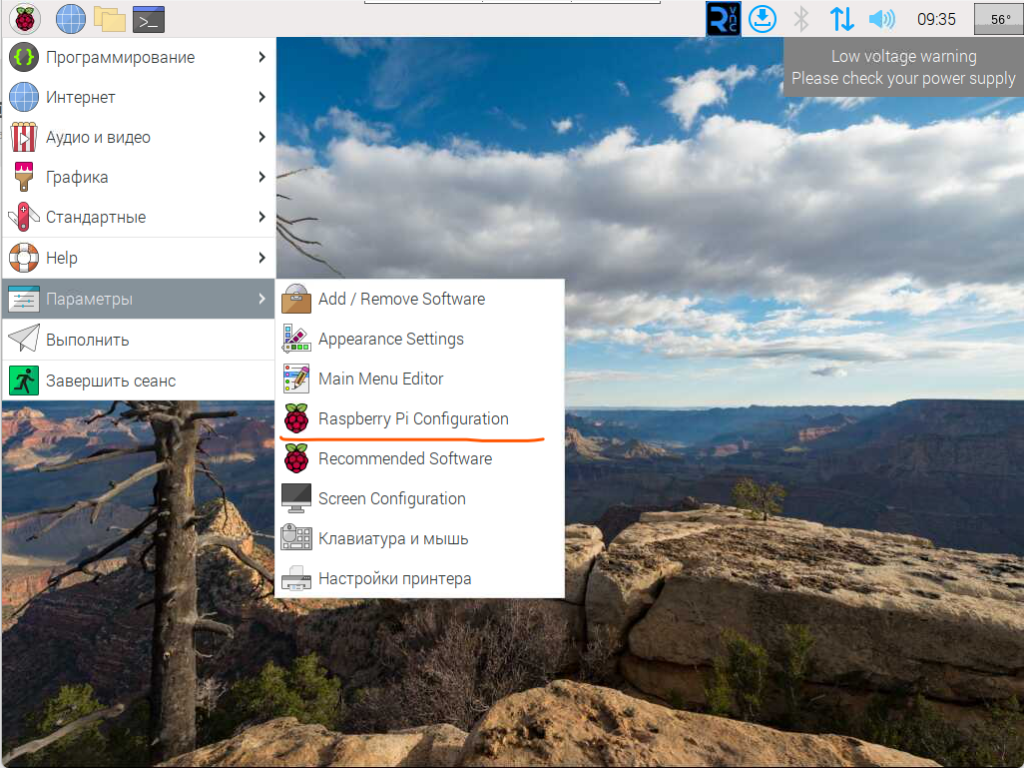
Task: Click the 09:35 clock in panel
Action: click(x=936, y=20)
